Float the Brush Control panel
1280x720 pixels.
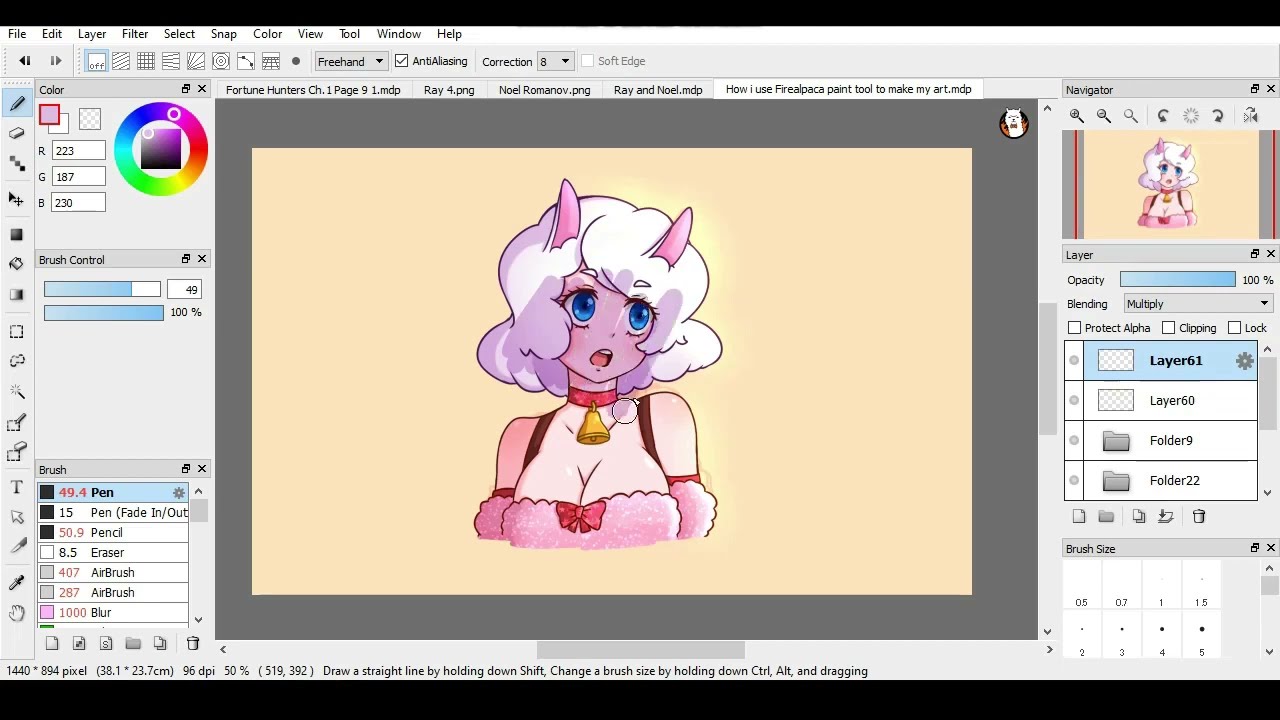click(186, 259)
